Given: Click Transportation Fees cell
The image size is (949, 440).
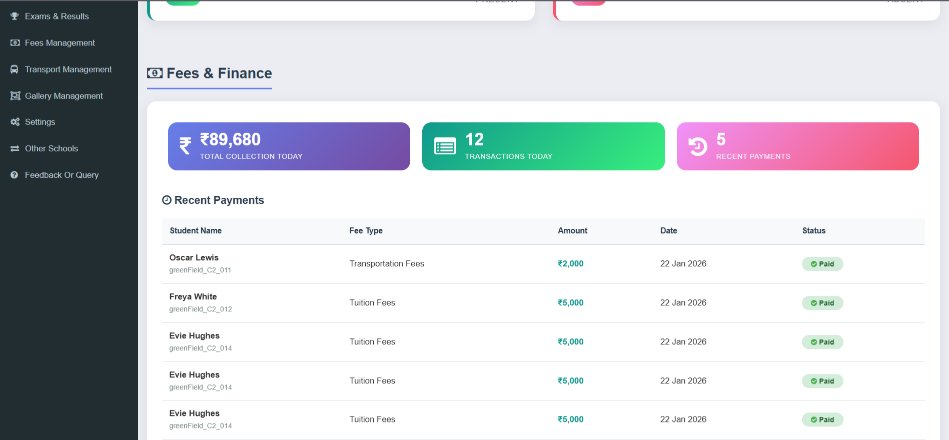Looking at the screenshot, I should point(387,263).
